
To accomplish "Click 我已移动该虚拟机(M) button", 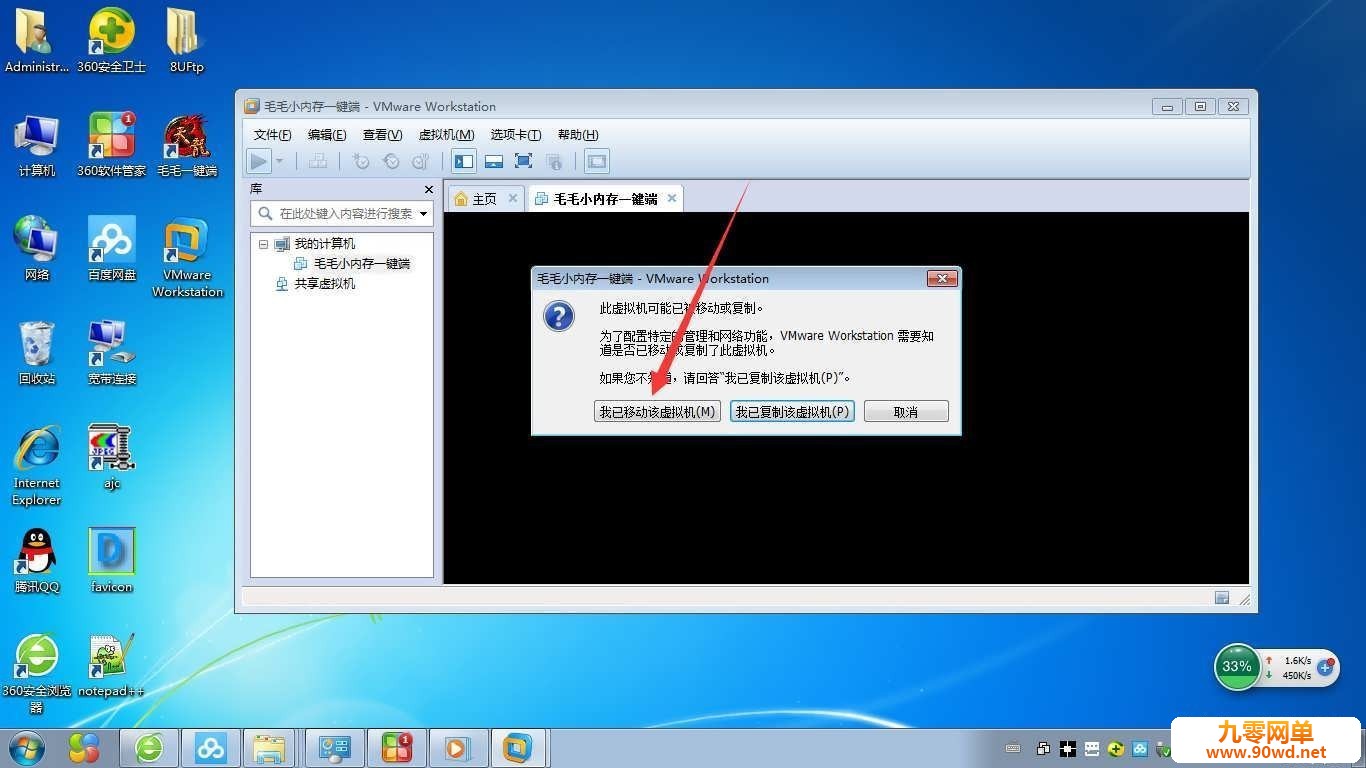I will tap(657, 412).
